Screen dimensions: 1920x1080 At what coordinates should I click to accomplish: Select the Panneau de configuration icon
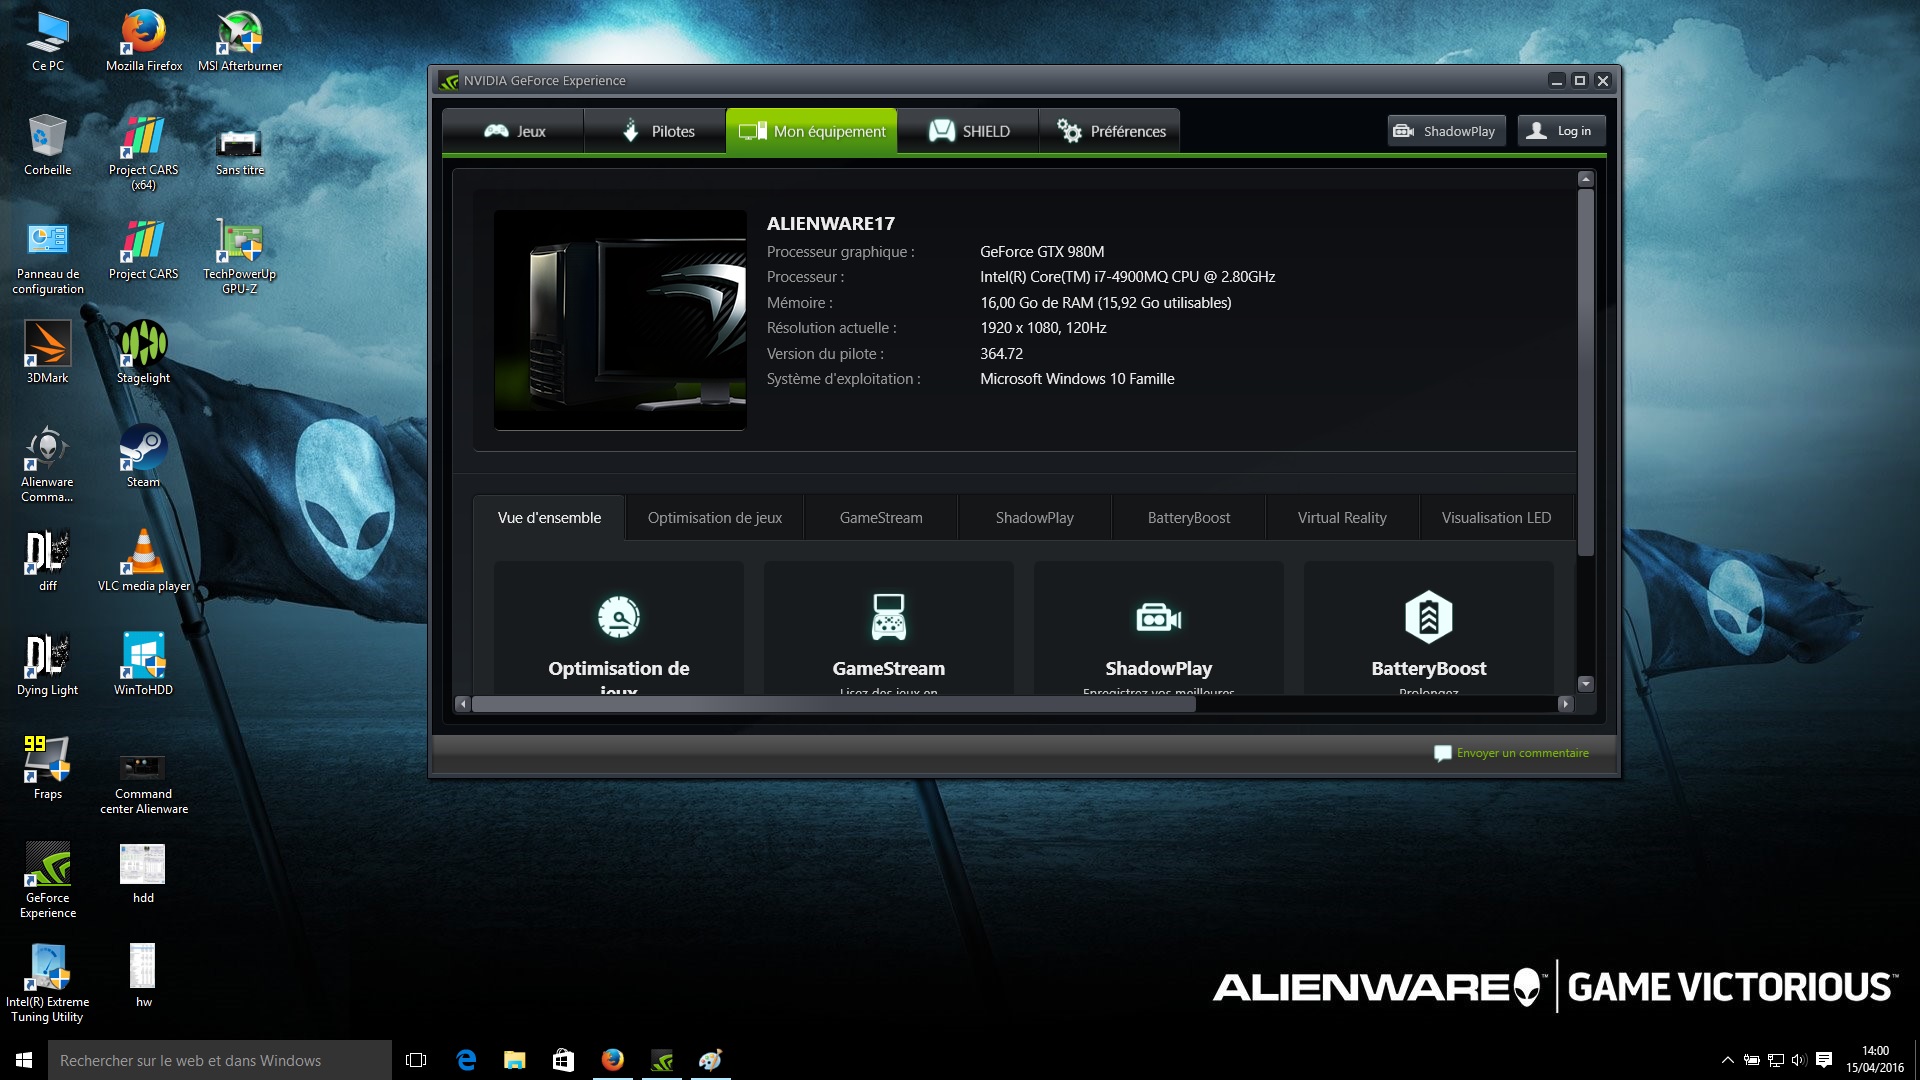[48, 258]
